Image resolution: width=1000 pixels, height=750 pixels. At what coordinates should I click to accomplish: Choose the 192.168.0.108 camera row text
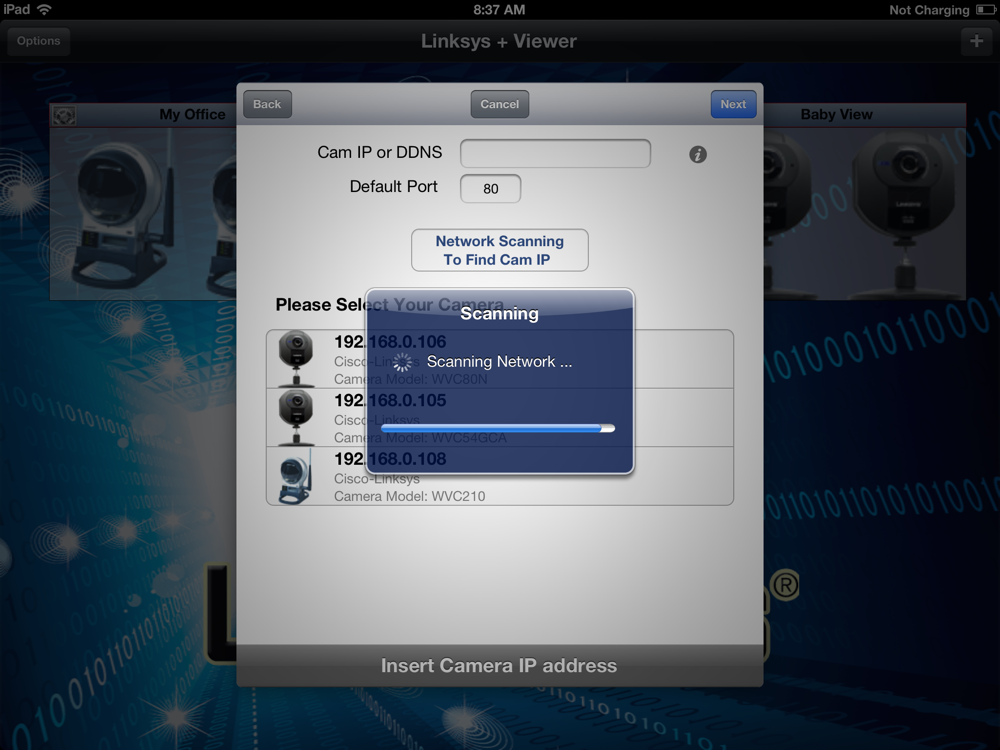click(x=390, y=459)
